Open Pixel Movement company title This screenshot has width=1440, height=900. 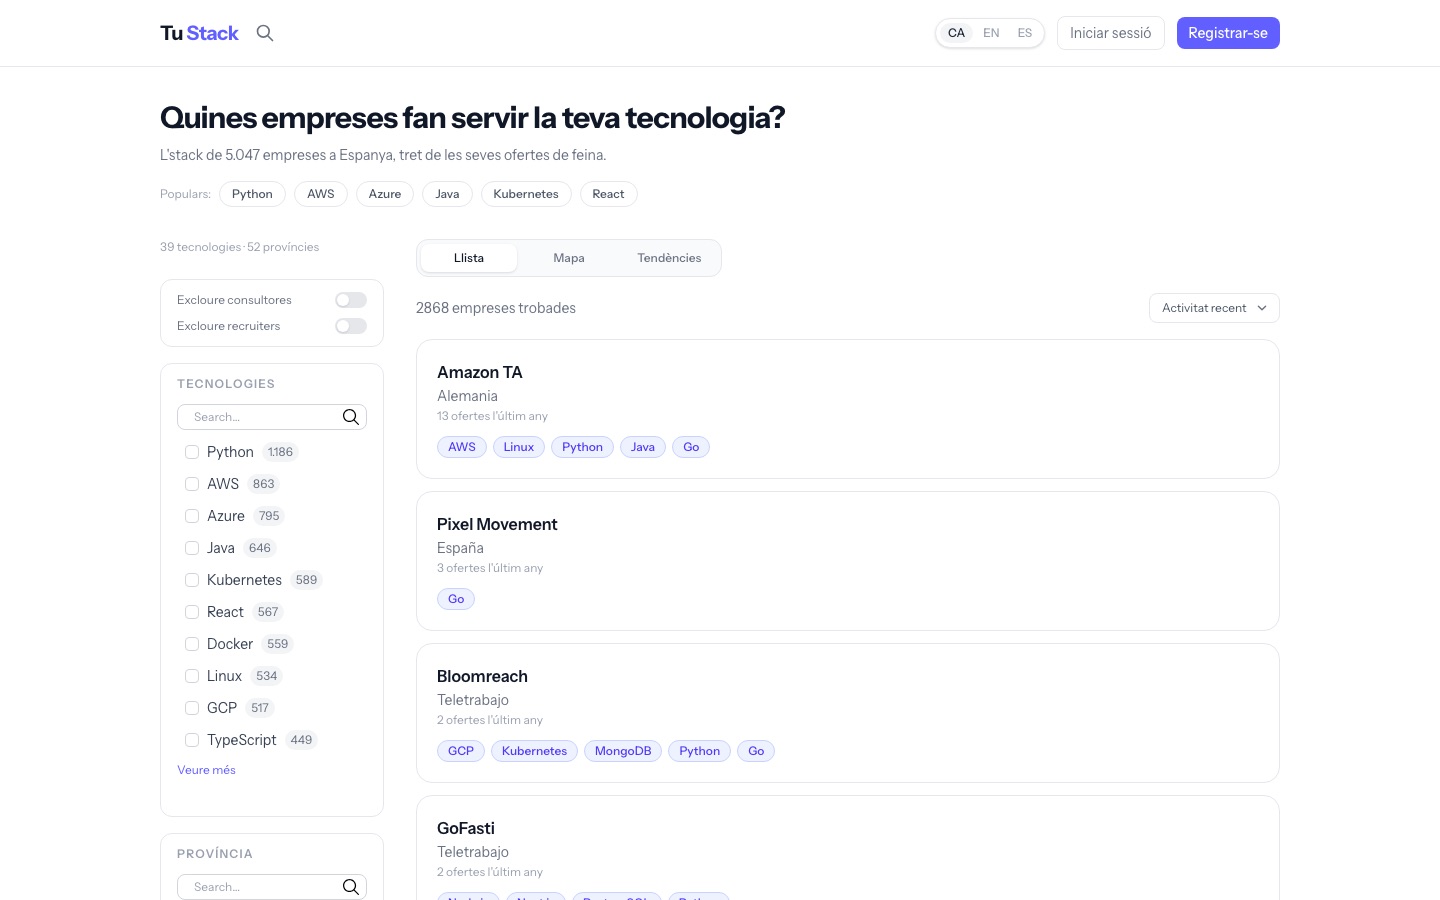pyautogui.click(x=497, y=524)
